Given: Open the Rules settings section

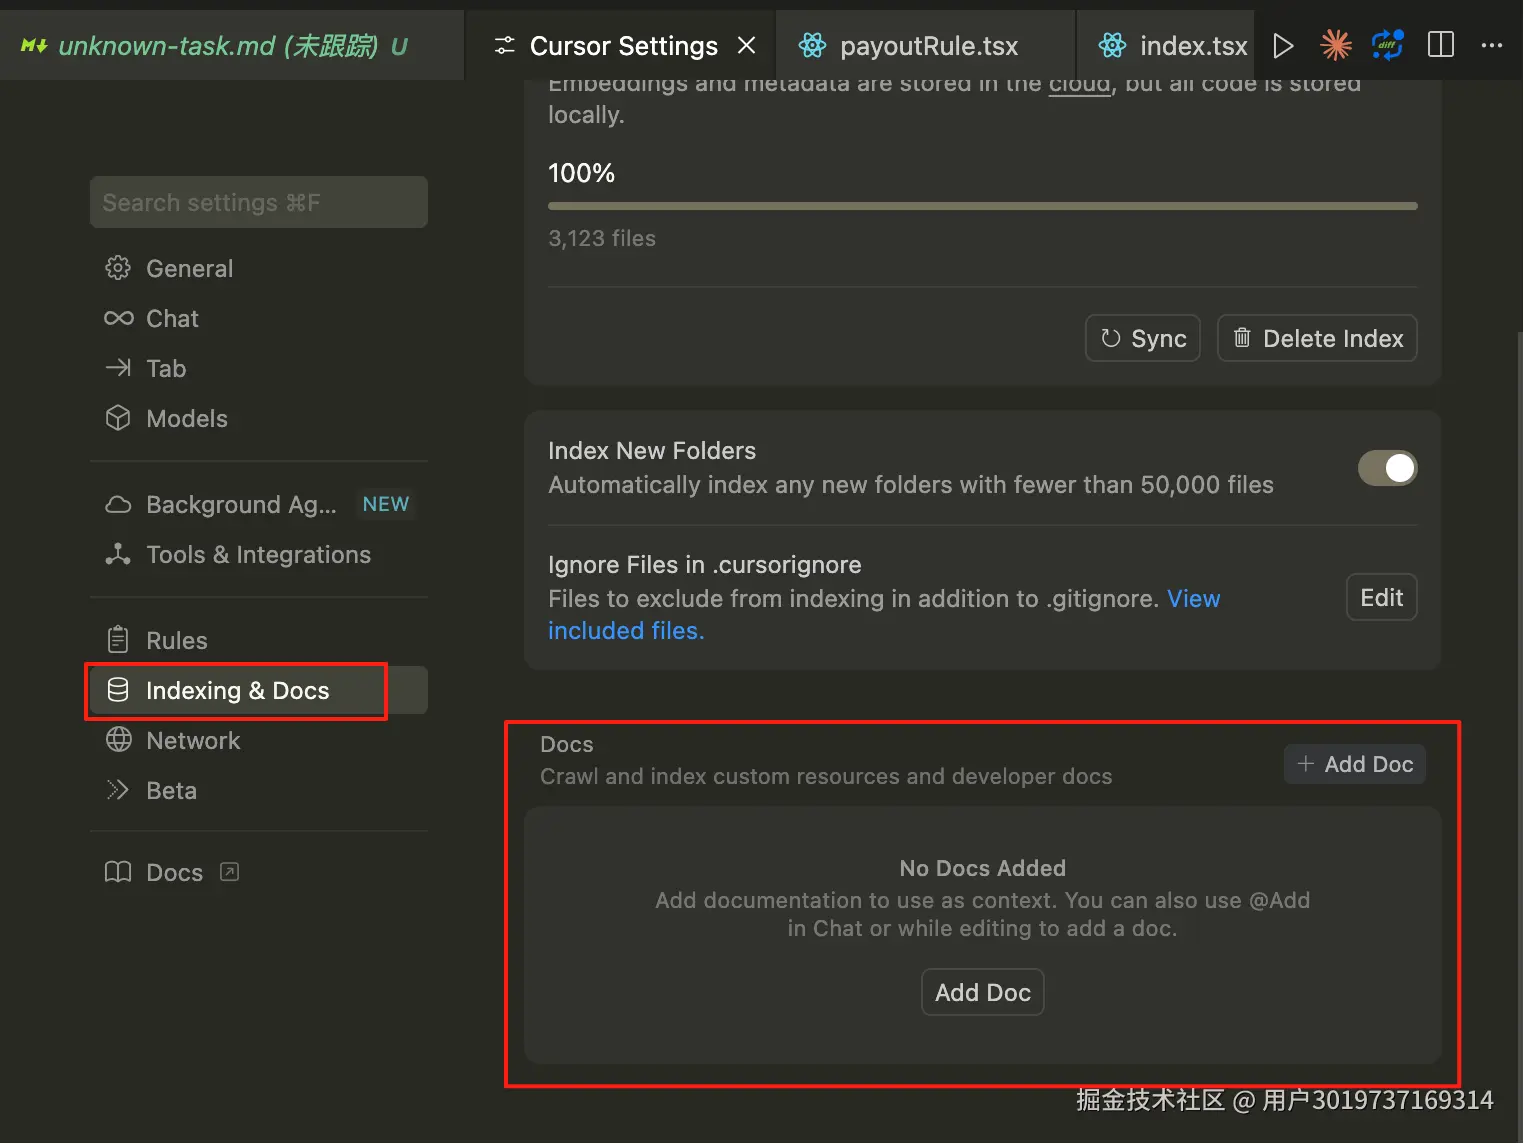Looking at the screenshot, I should (258, 640).
